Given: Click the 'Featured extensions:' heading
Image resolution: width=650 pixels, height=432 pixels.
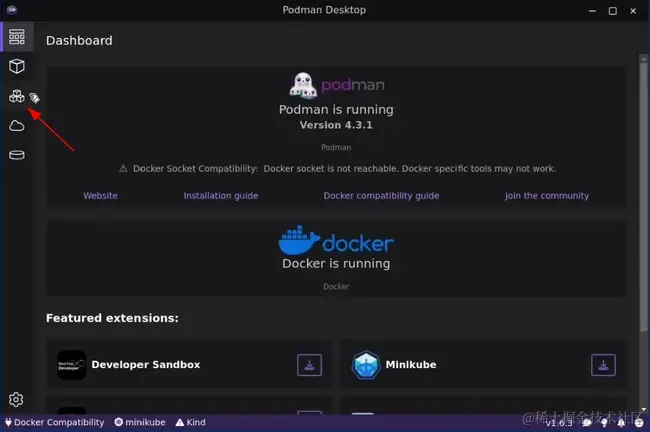Looking at the screenshot, I should tap(112, 318).
